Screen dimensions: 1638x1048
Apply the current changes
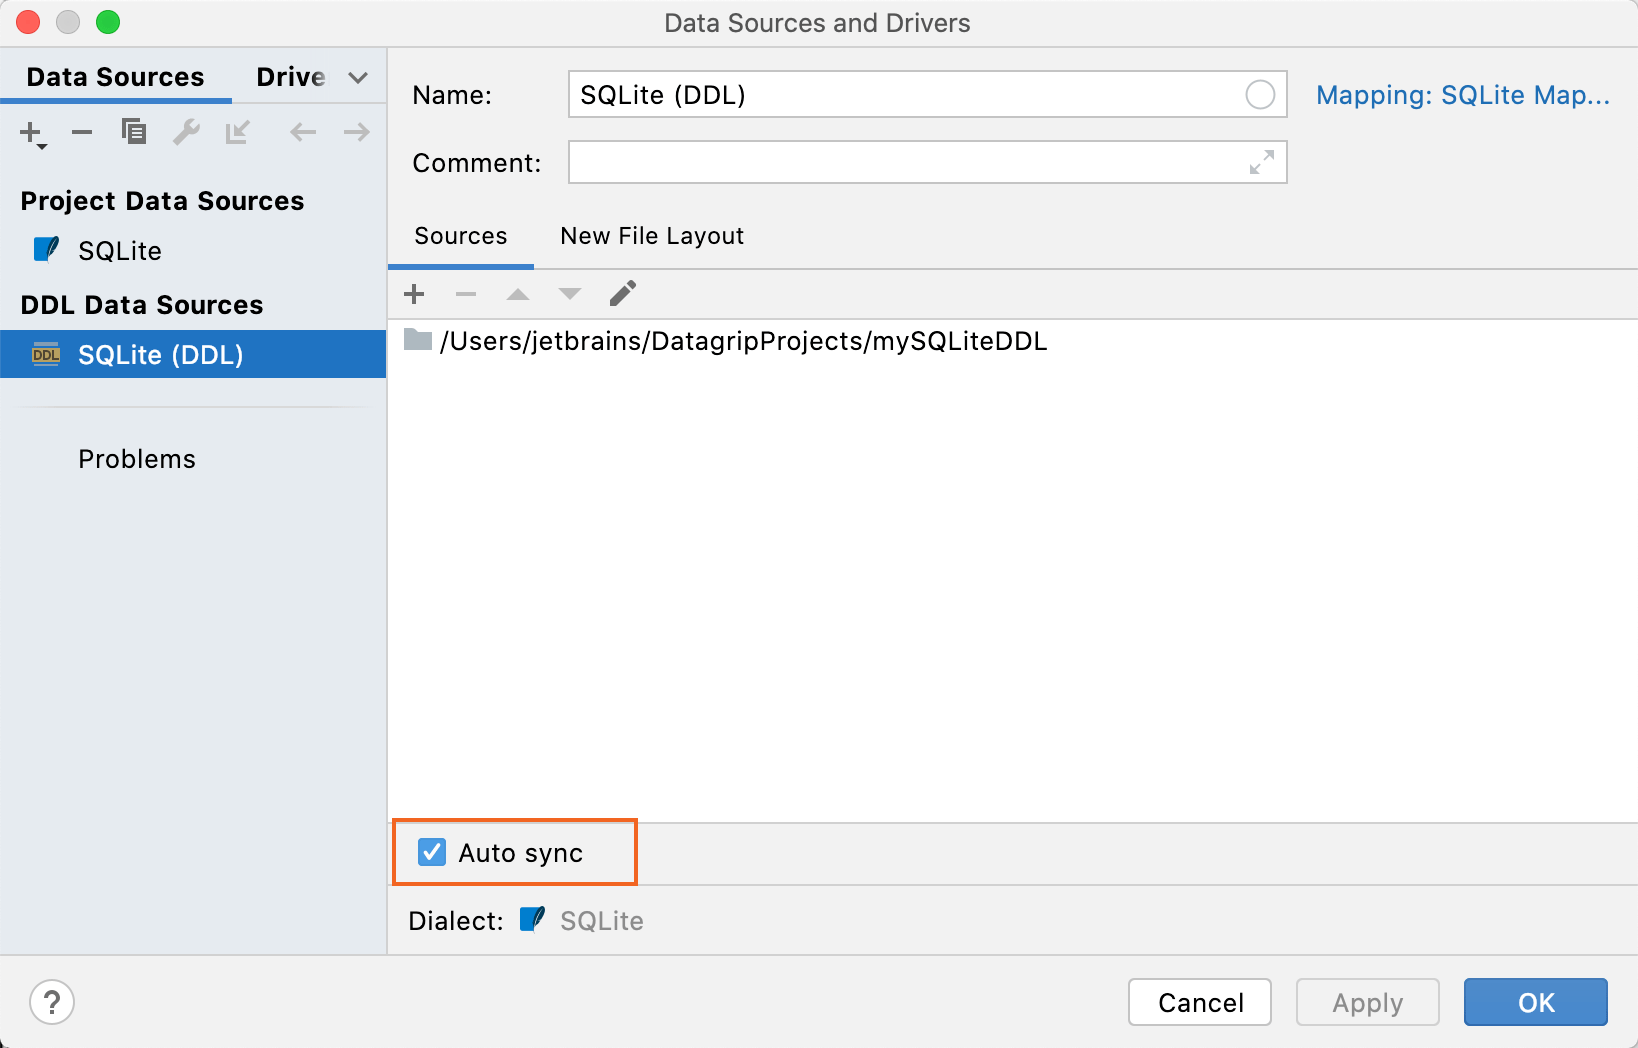(1367, 1002)
